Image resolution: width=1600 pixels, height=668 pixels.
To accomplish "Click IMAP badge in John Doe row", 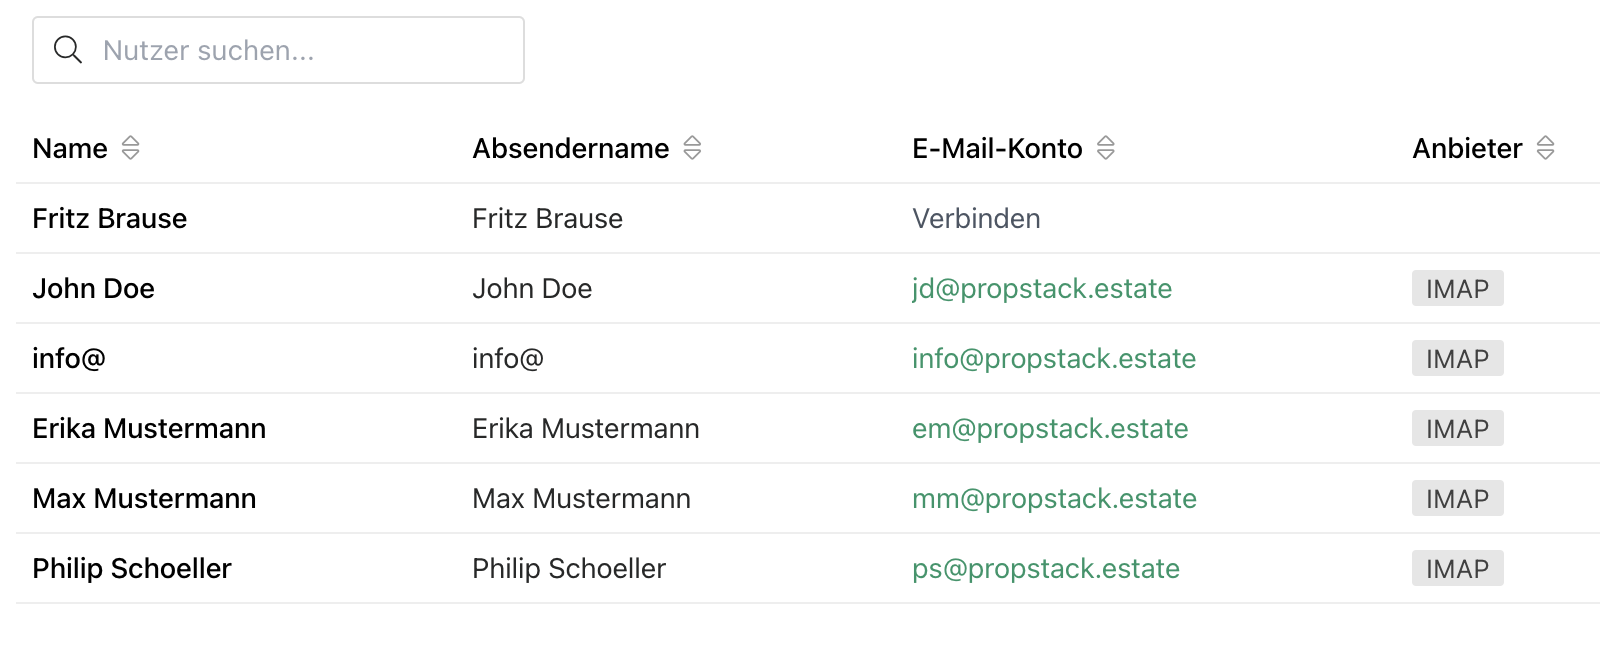I will (x=1457, y=289).
